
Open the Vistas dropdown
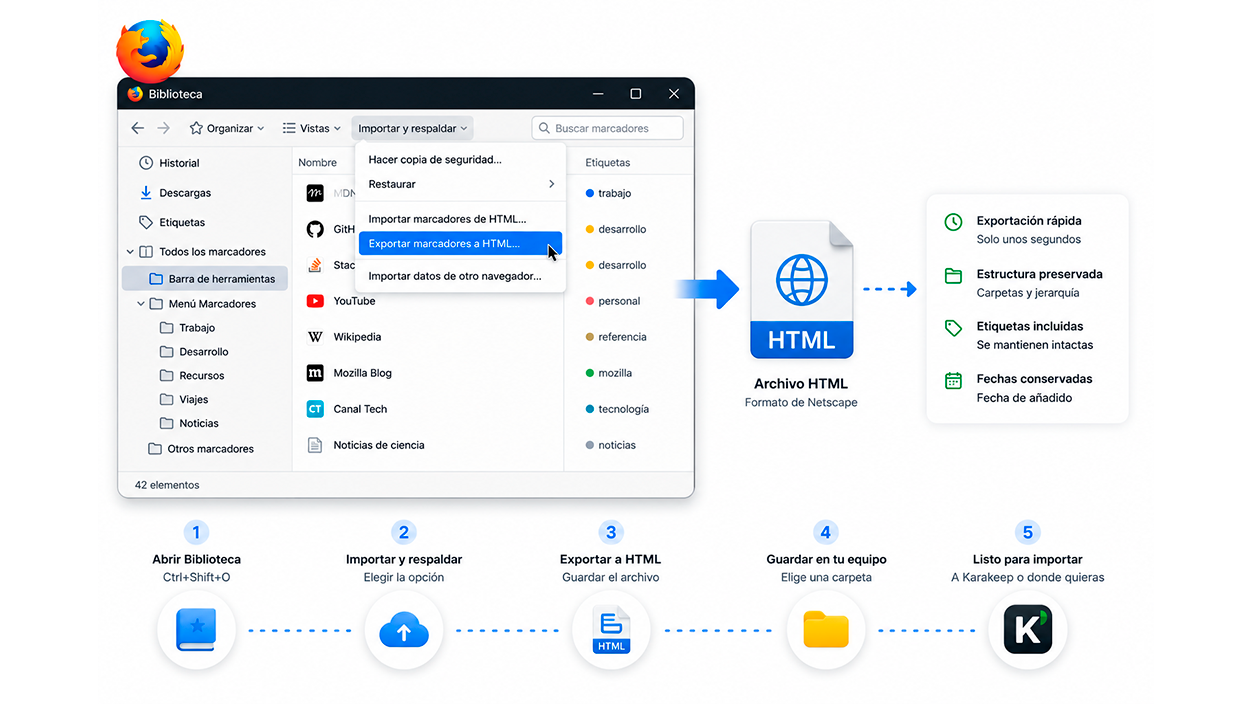(311, 128)
